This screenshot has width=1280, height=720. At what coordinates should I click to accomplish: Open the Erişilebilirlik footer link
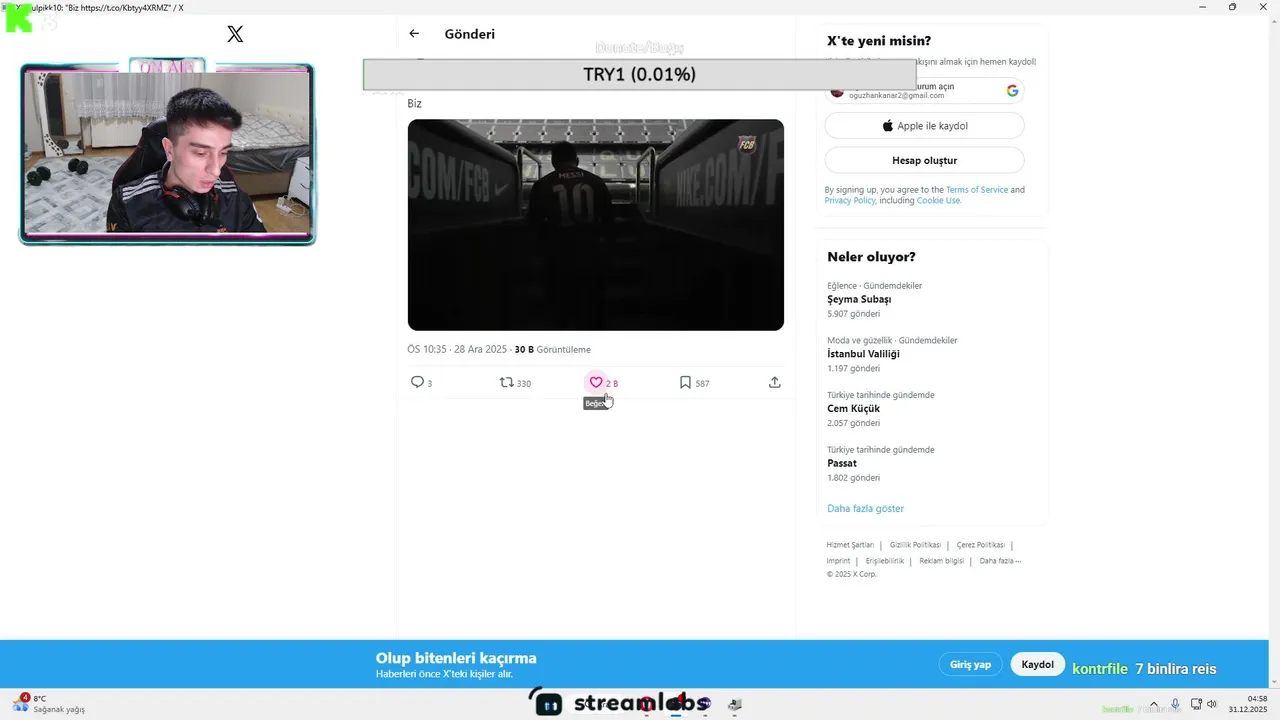[885, 561]
